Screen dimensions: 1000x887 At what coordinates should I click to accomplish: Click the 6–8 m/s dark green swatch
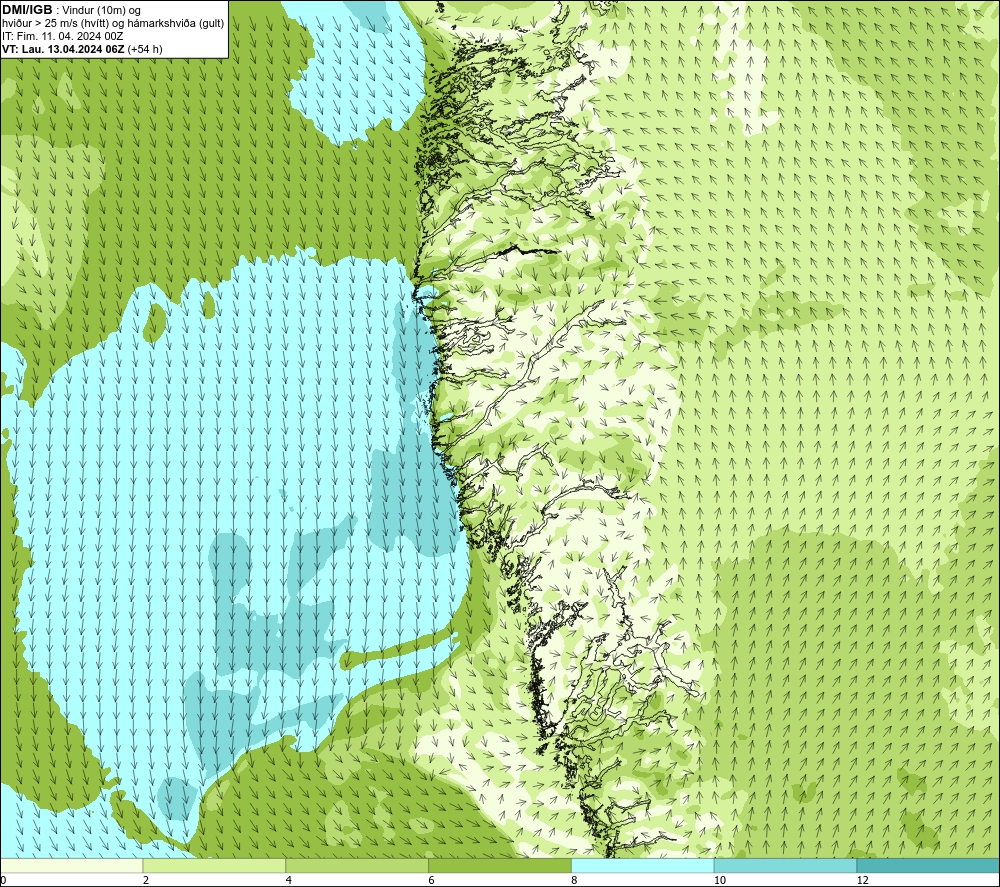[x=500, y=865]
